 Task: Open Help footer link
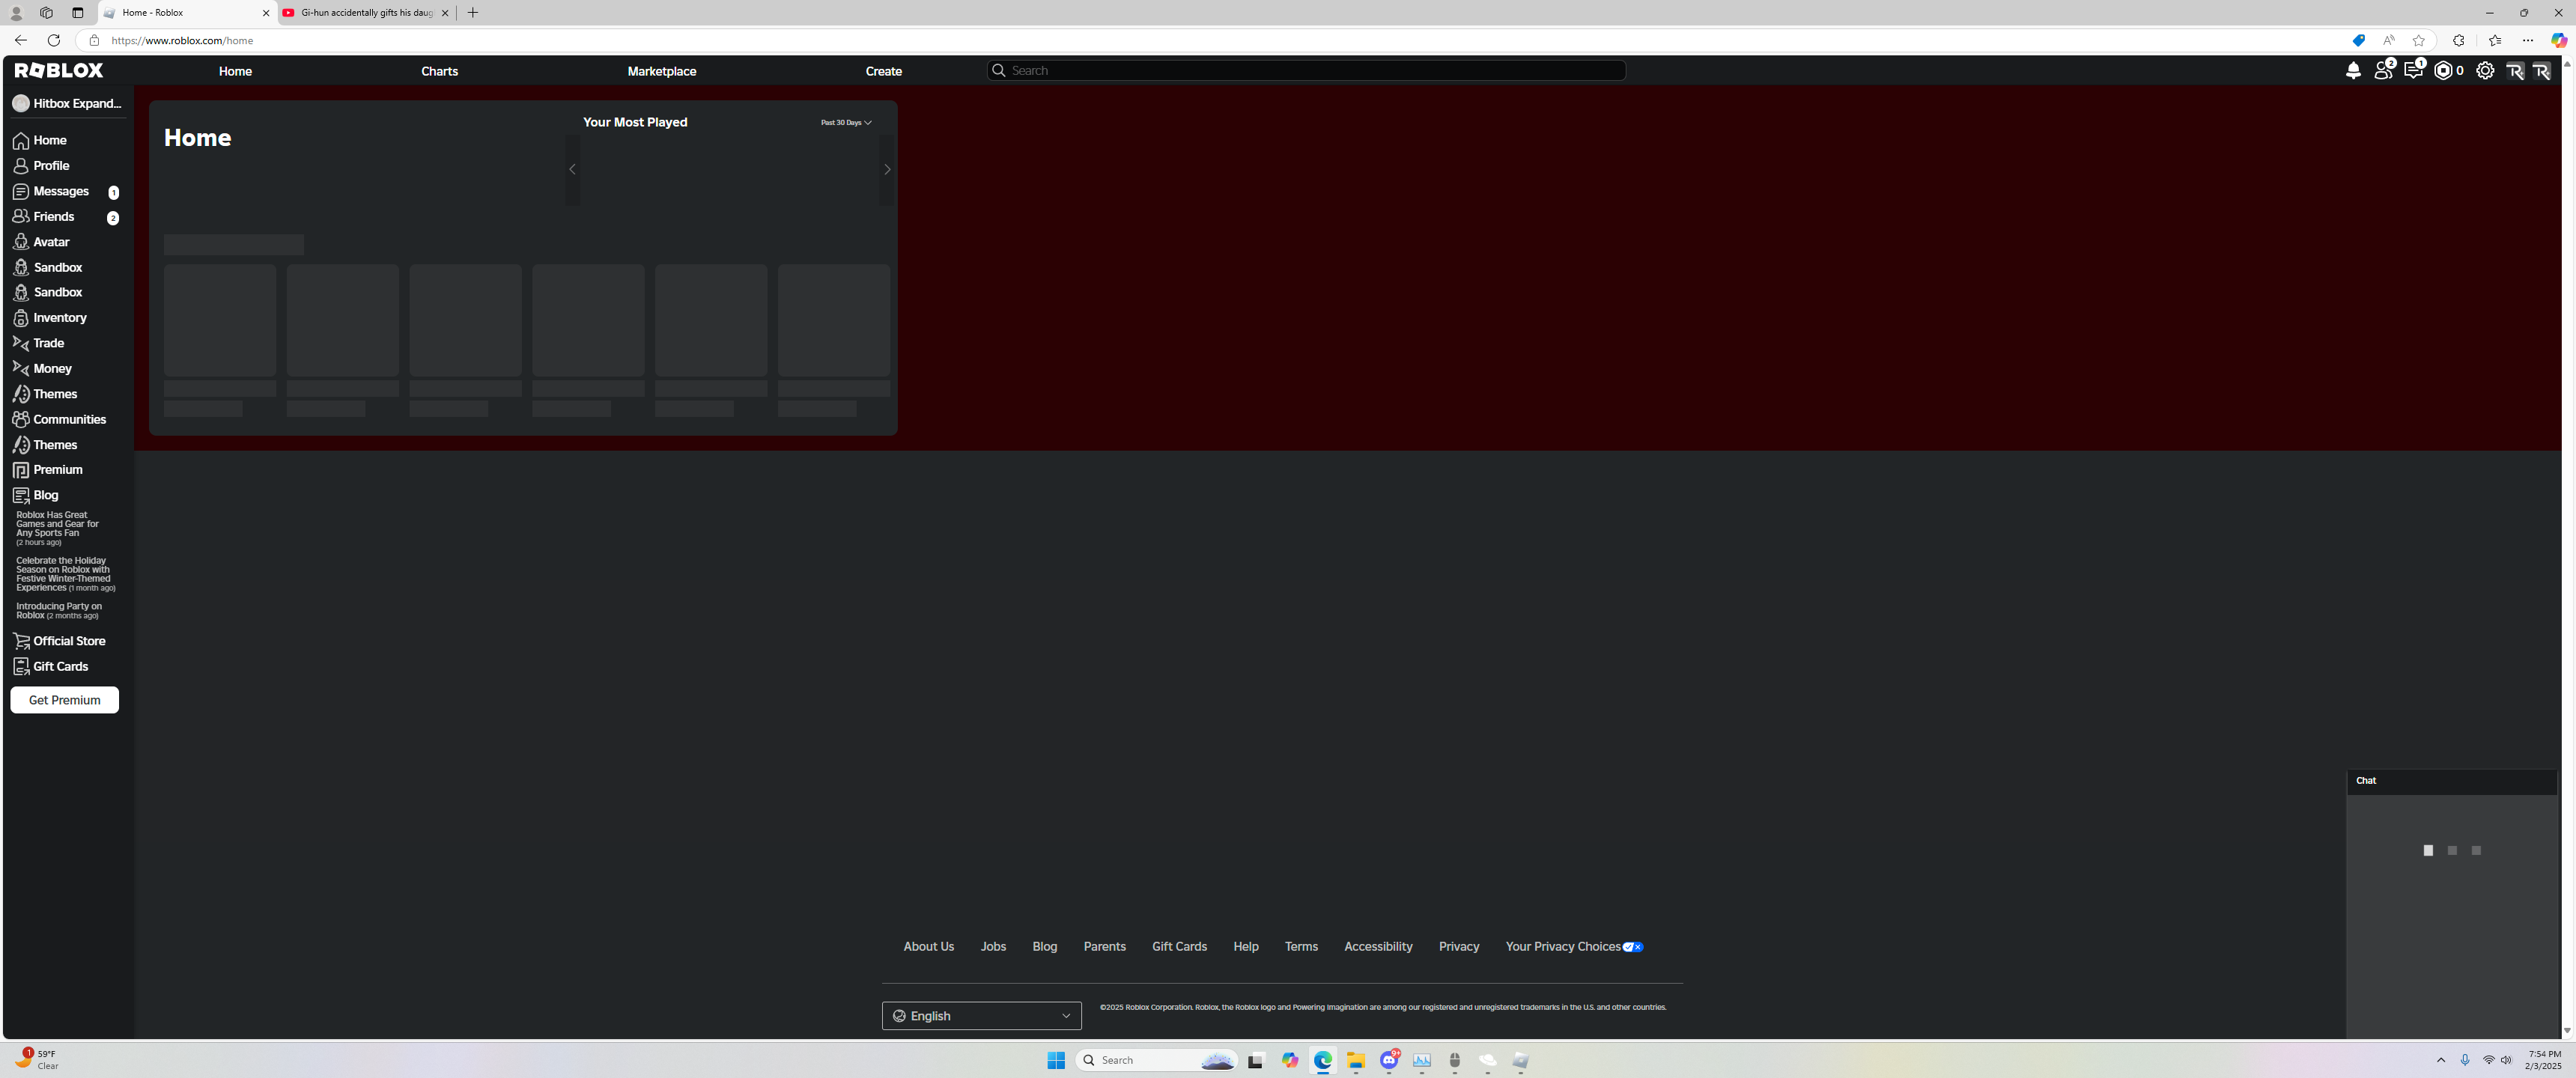(x=1245, y=947)
